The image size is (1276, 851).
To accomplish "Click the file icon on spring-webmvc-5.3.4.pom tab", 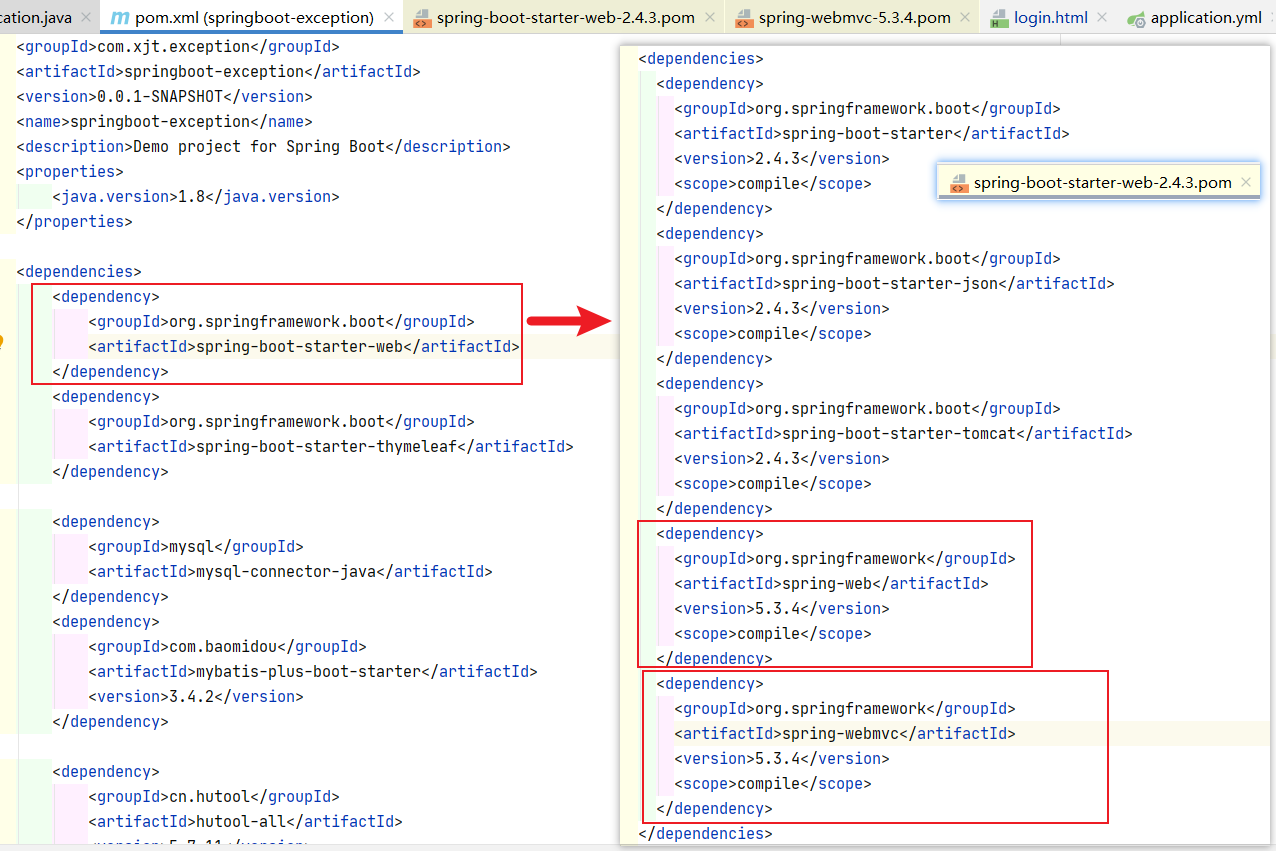I will [744, 18].
